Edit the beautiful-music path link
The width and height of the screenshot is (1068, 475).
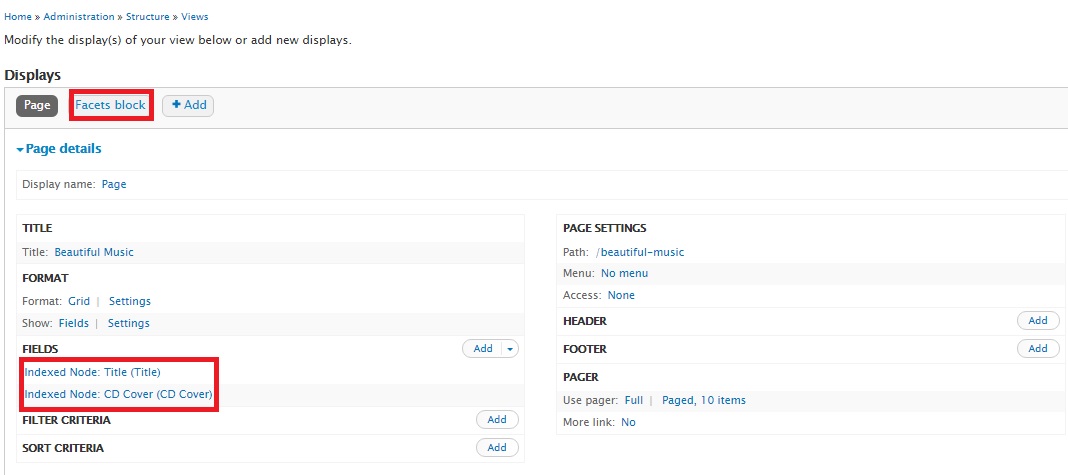[x=642, y=252]
